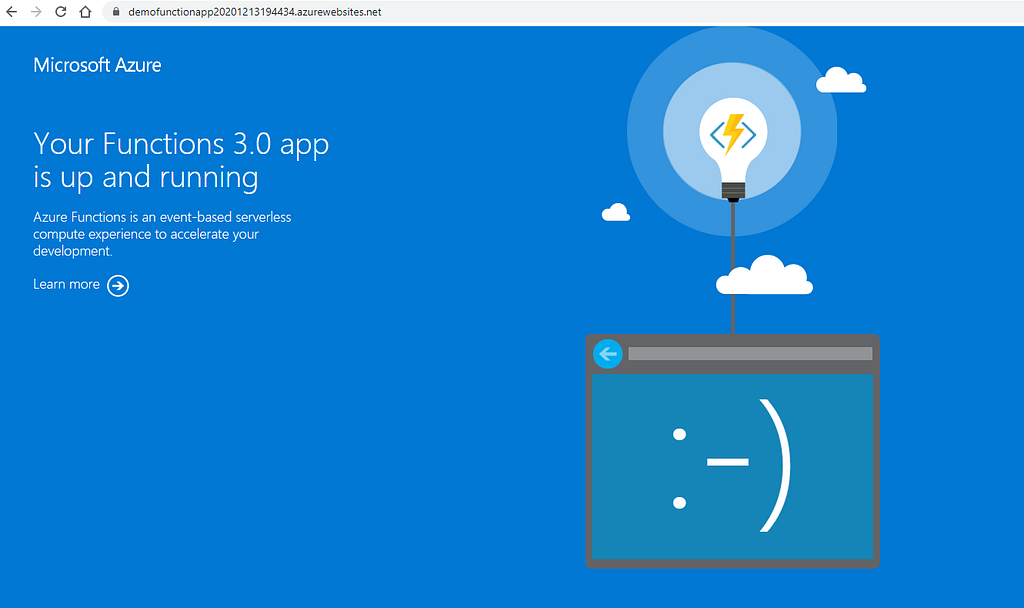The image size is (1024, 608).
Task: View site security via padlock icon
Action: point(116,12)
